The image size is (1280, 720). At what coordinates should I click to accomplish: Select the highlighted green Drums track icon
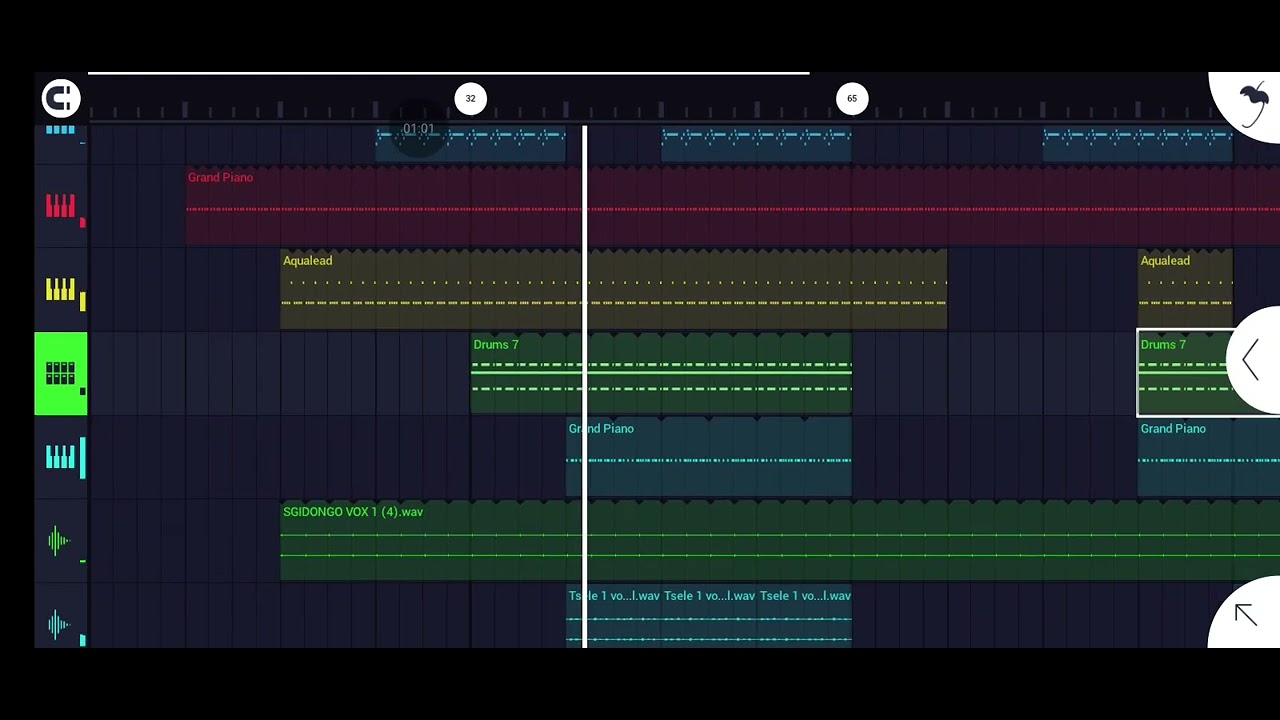click(60, 374)
